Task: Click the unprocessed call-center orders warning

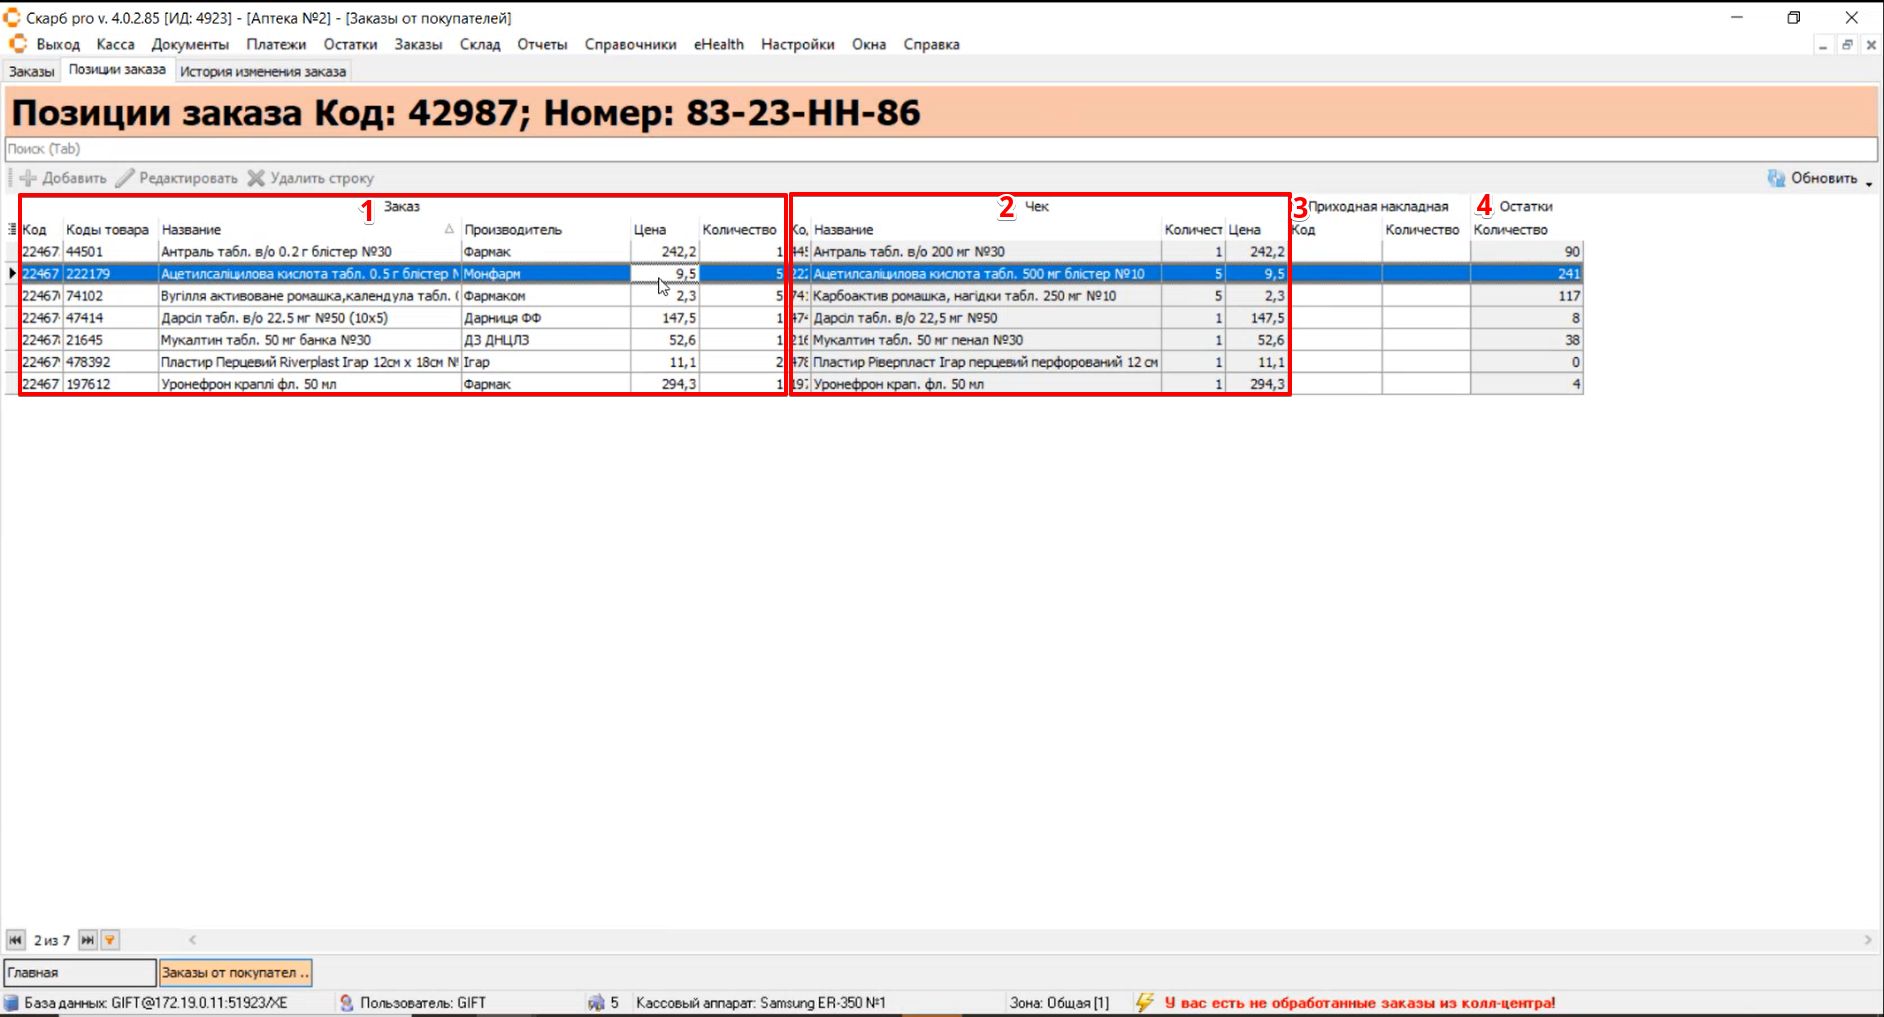Action: (1359, 1002)
